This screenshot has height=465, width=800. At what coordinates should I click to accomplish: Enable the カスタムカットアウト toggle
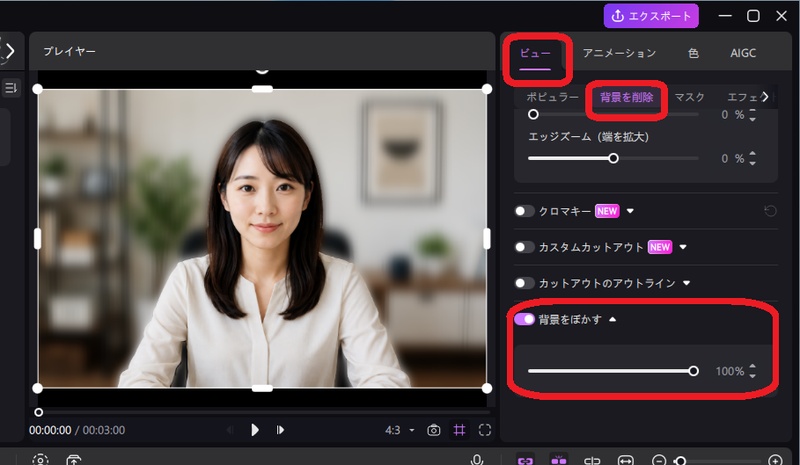click(x=524, y=247)
